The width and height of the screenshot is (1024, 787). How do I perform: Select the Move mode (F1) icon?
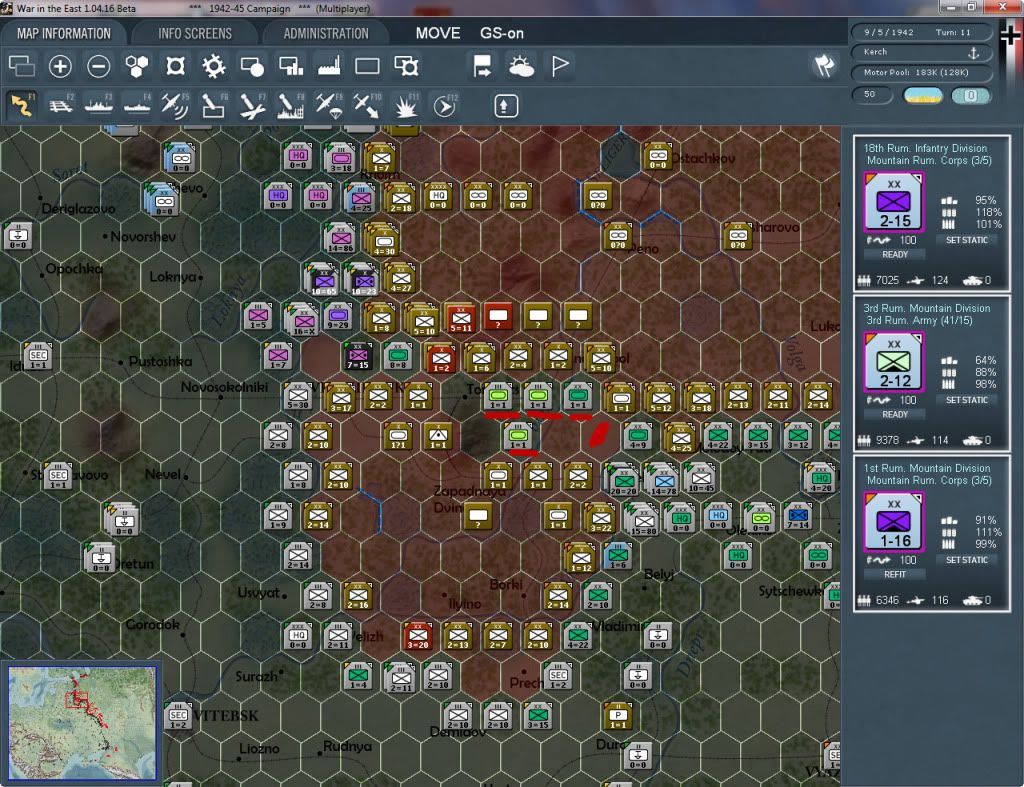coord(22,105)
